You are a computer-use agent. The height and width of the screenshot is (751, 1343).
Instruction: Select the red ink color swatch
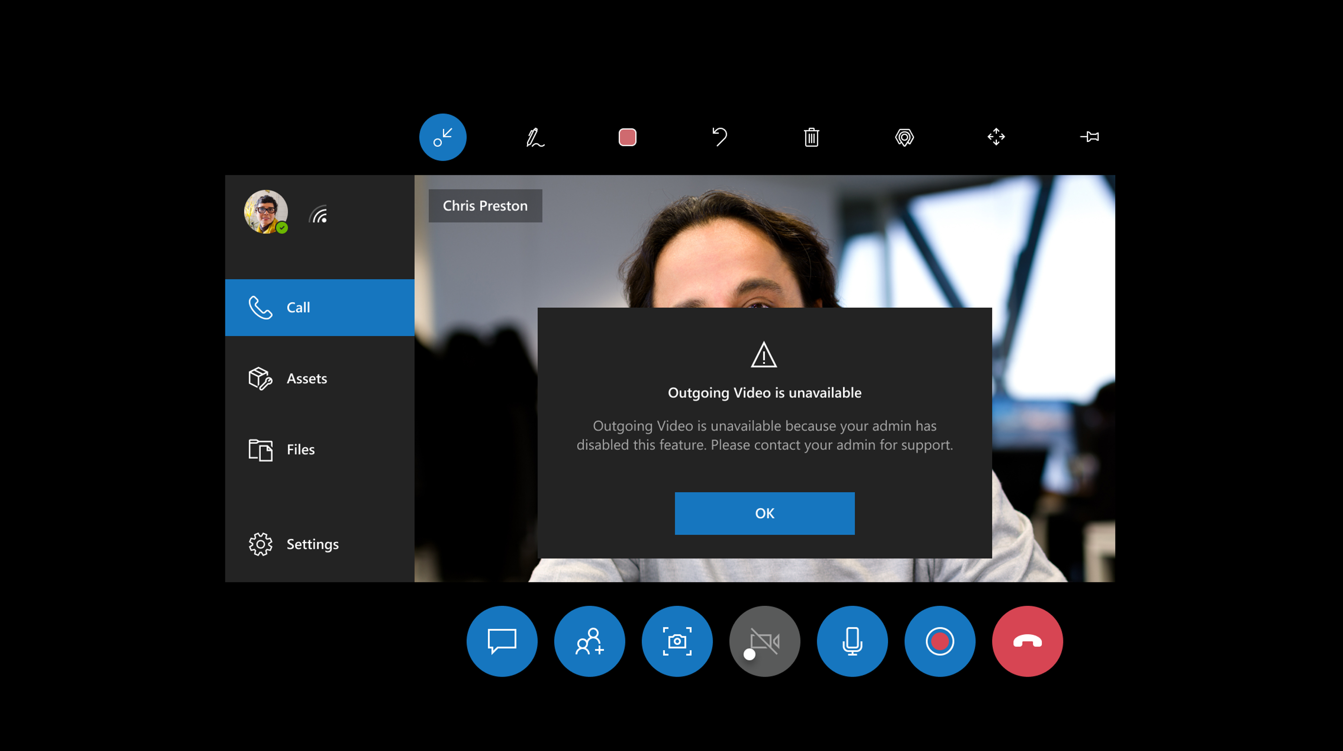(x=627, y=137)
